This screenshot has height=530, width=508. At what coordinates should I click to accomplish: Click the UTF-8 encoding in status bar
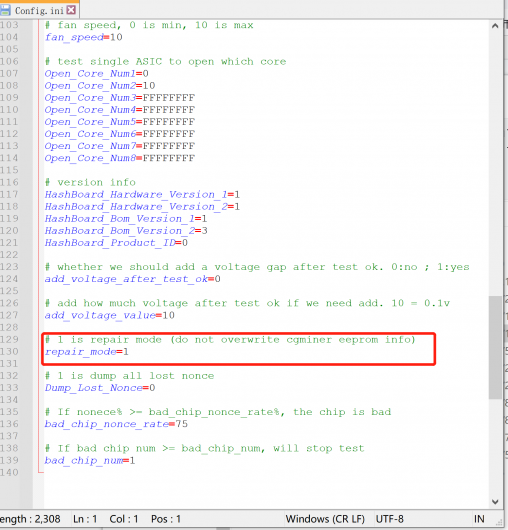[x=390, y=519]
